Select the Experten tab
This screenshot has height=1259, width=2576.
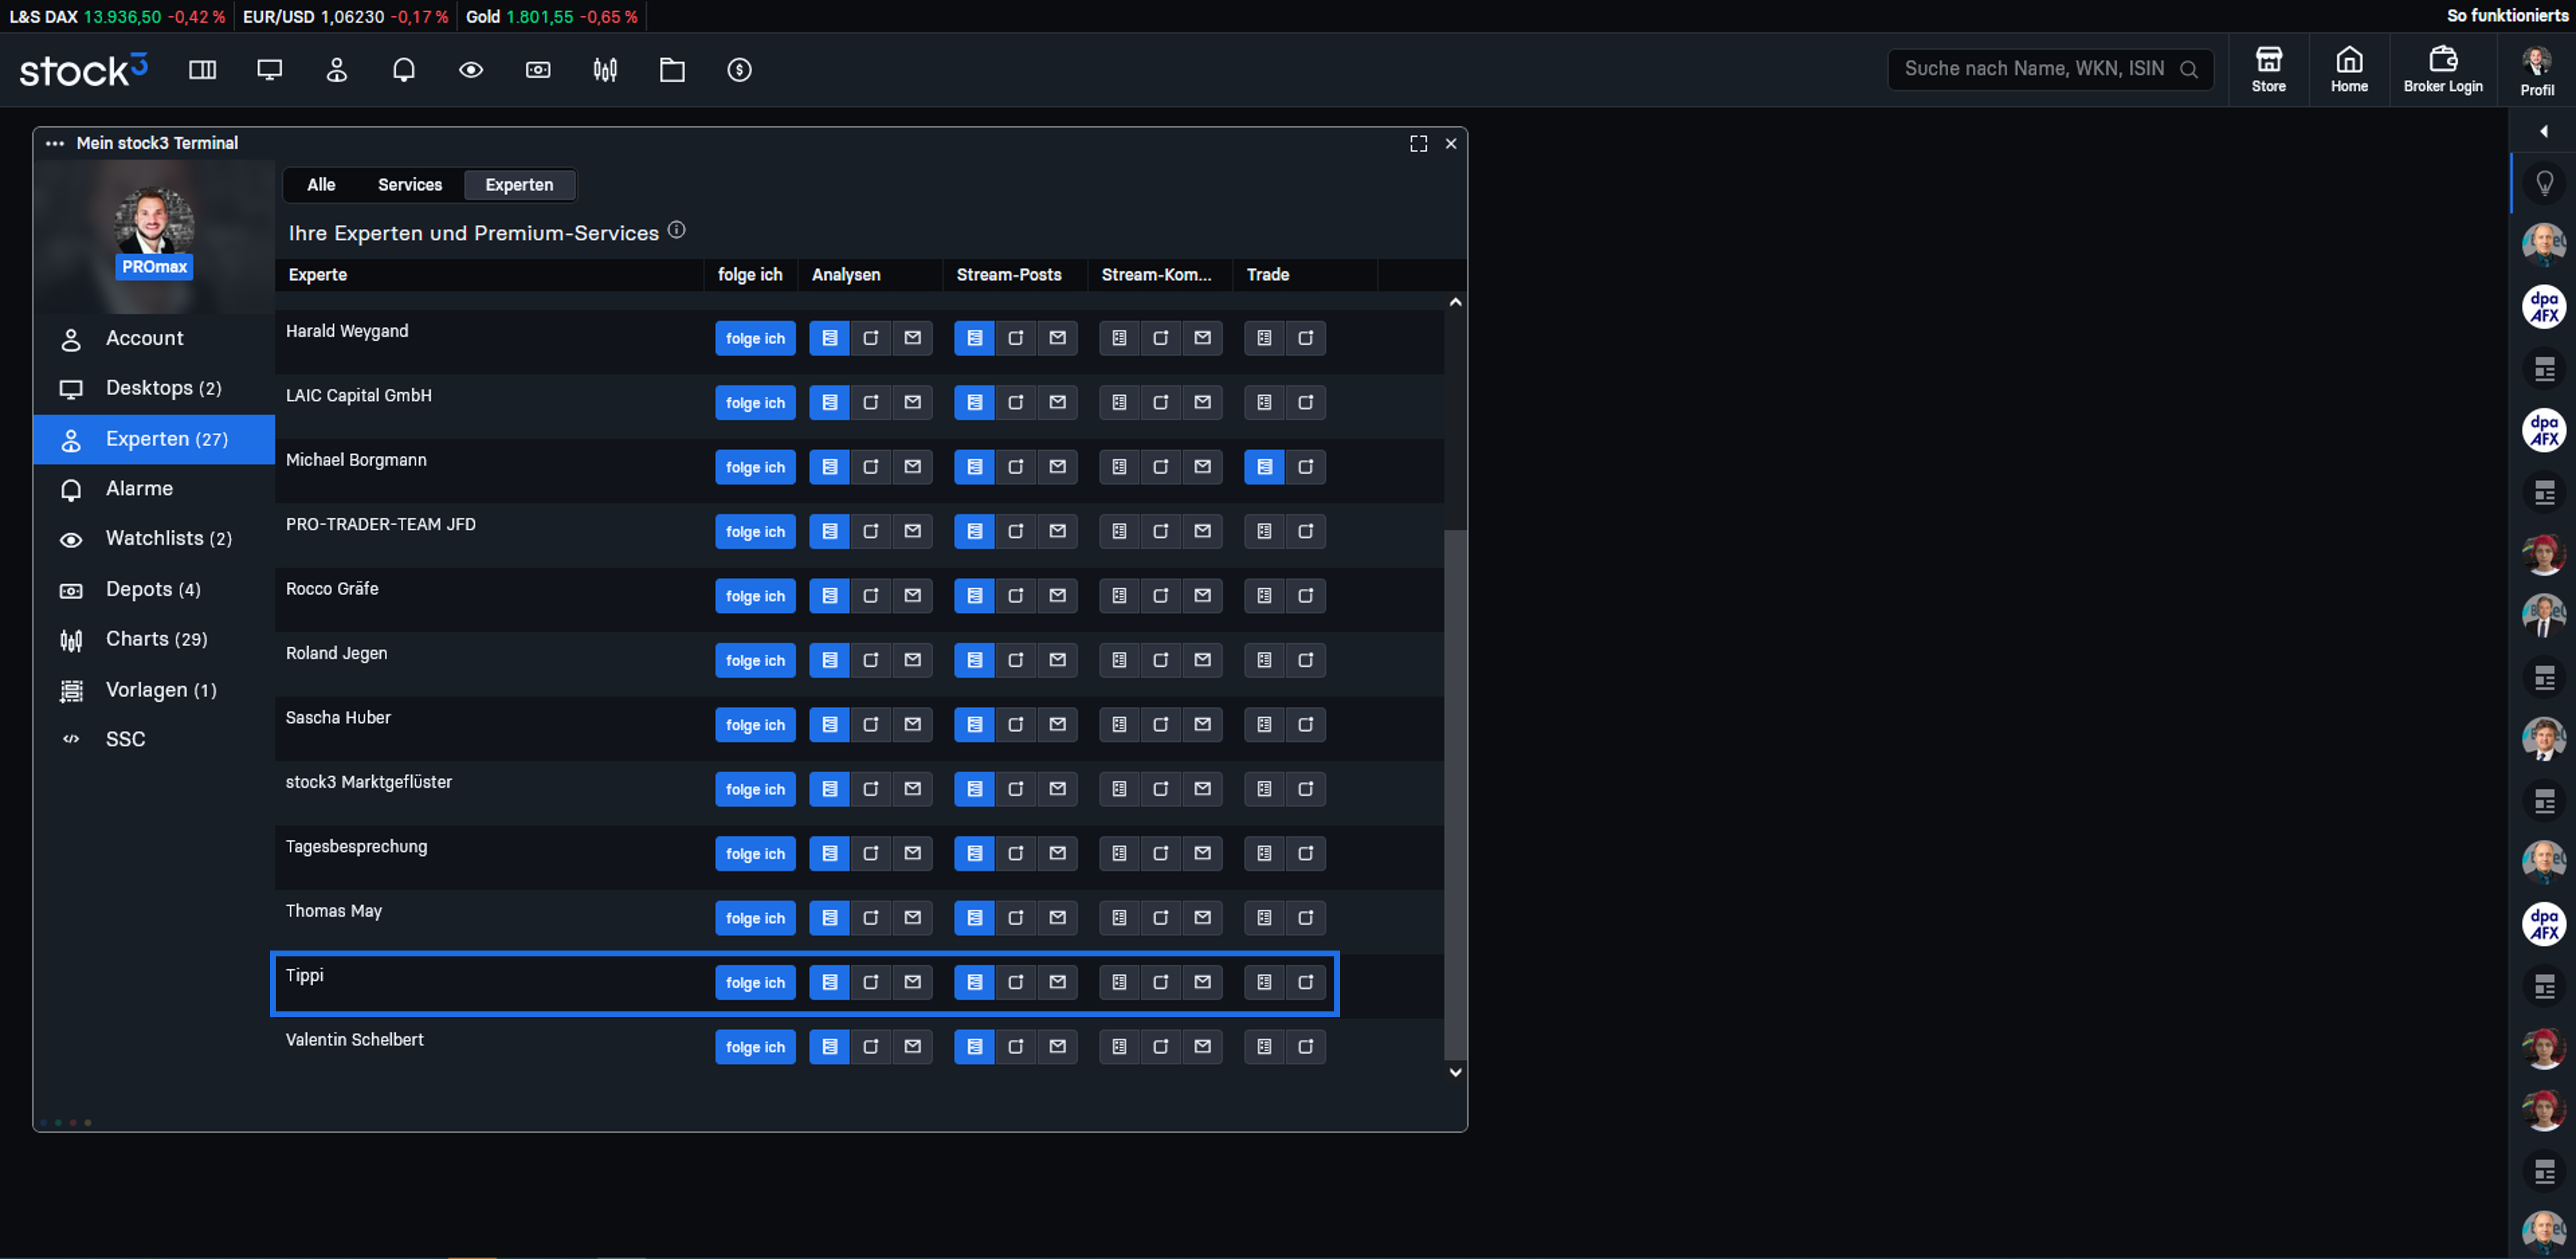pos(519,185)
